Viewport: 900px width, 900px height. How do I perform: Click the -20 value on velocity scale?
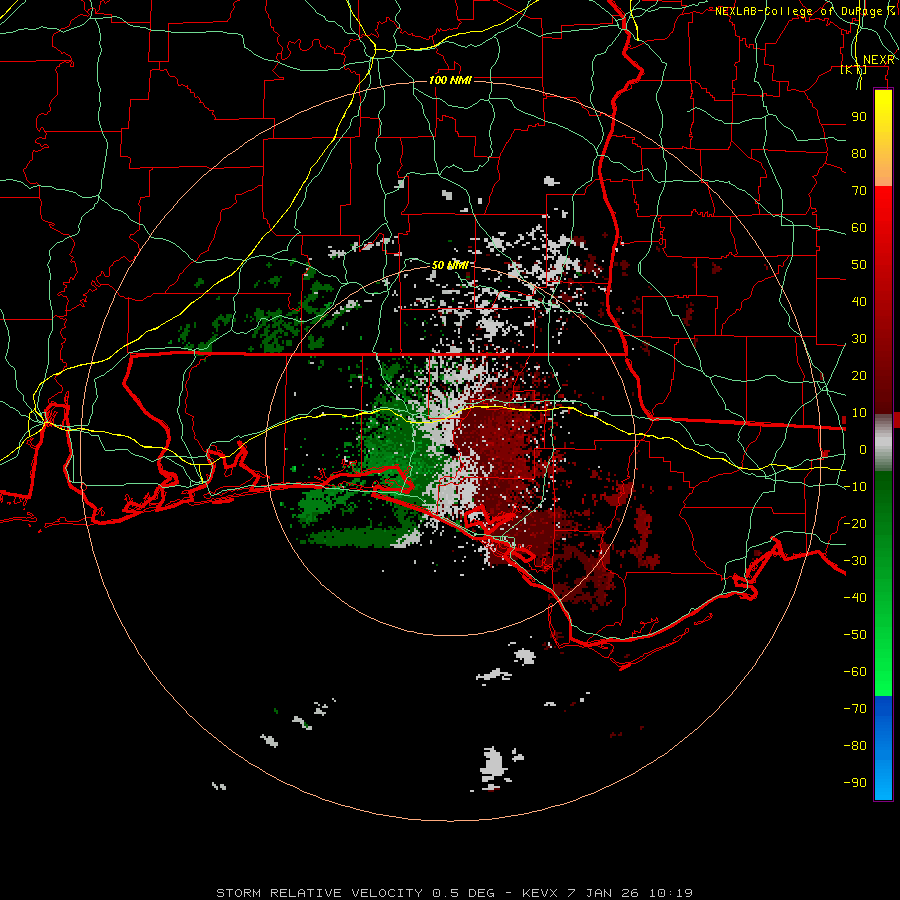855,523
